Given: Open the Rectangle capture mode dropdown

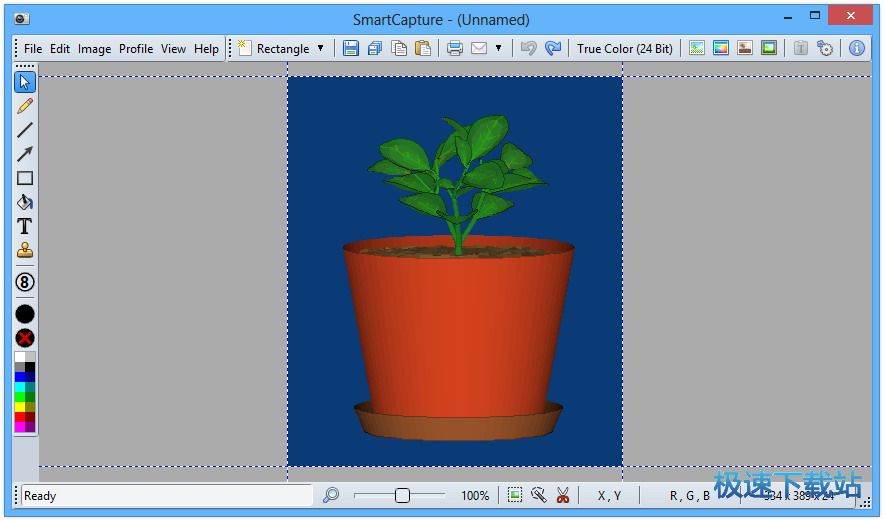Looking at the screenshot, I should (320, 48).
